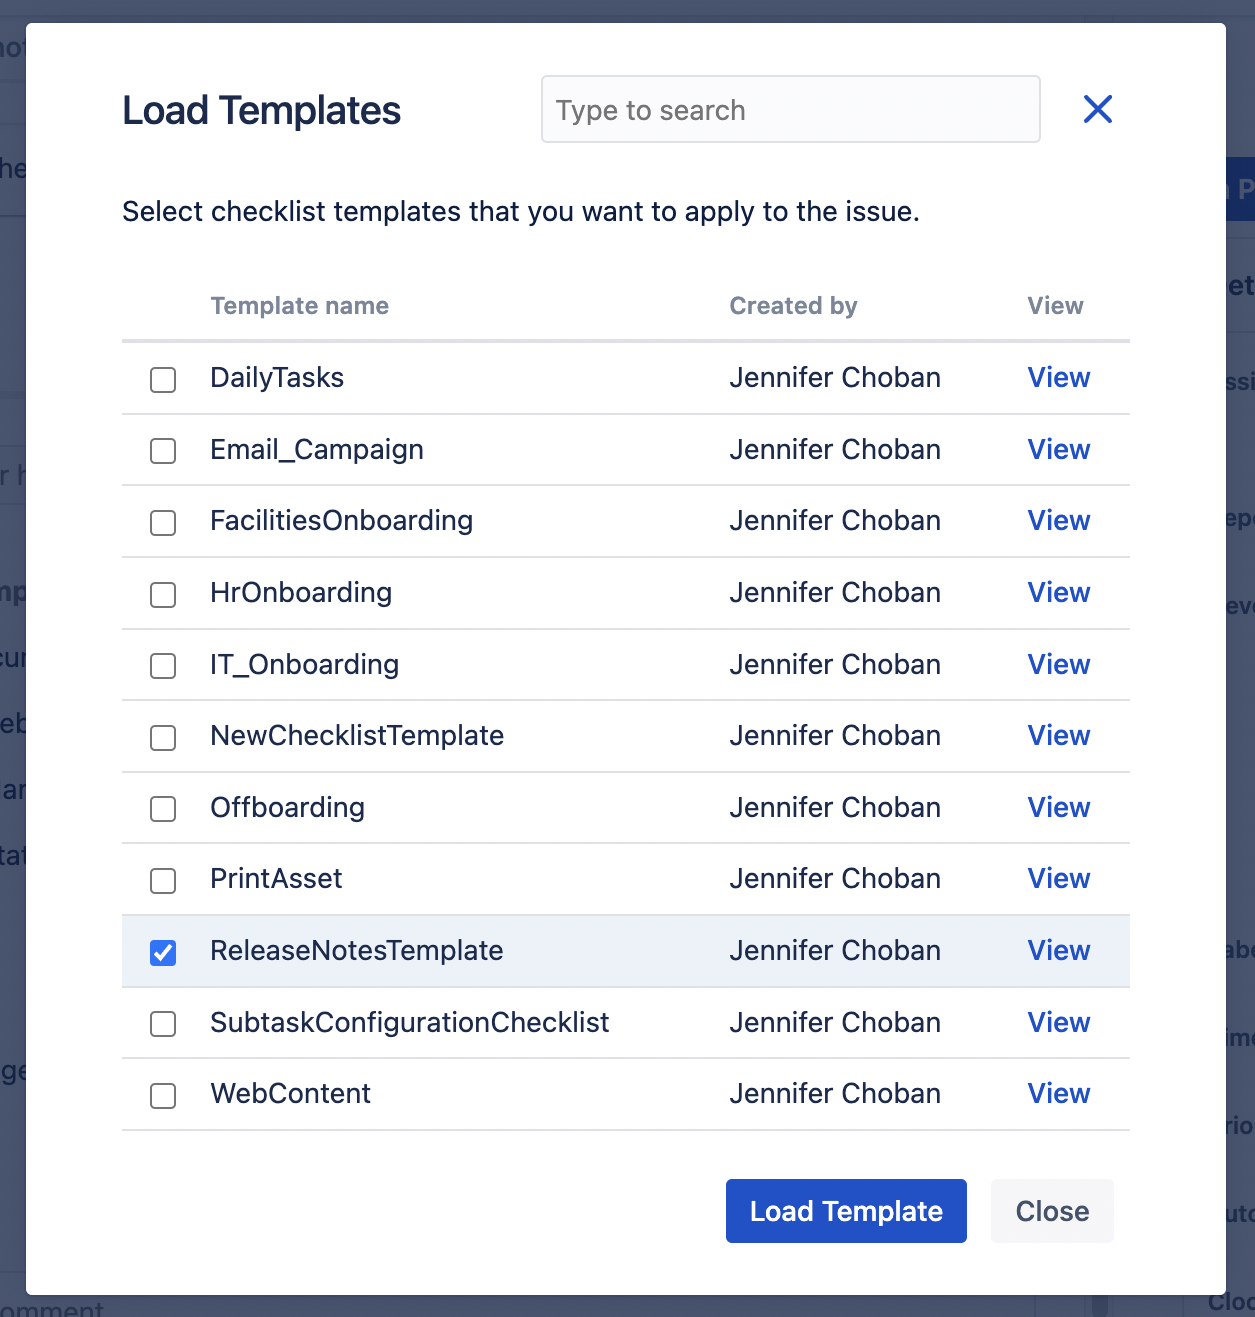Open the HrOnboarding template view
The width and height of the screenshot is (1255, 1317).
click(1058, 593)
